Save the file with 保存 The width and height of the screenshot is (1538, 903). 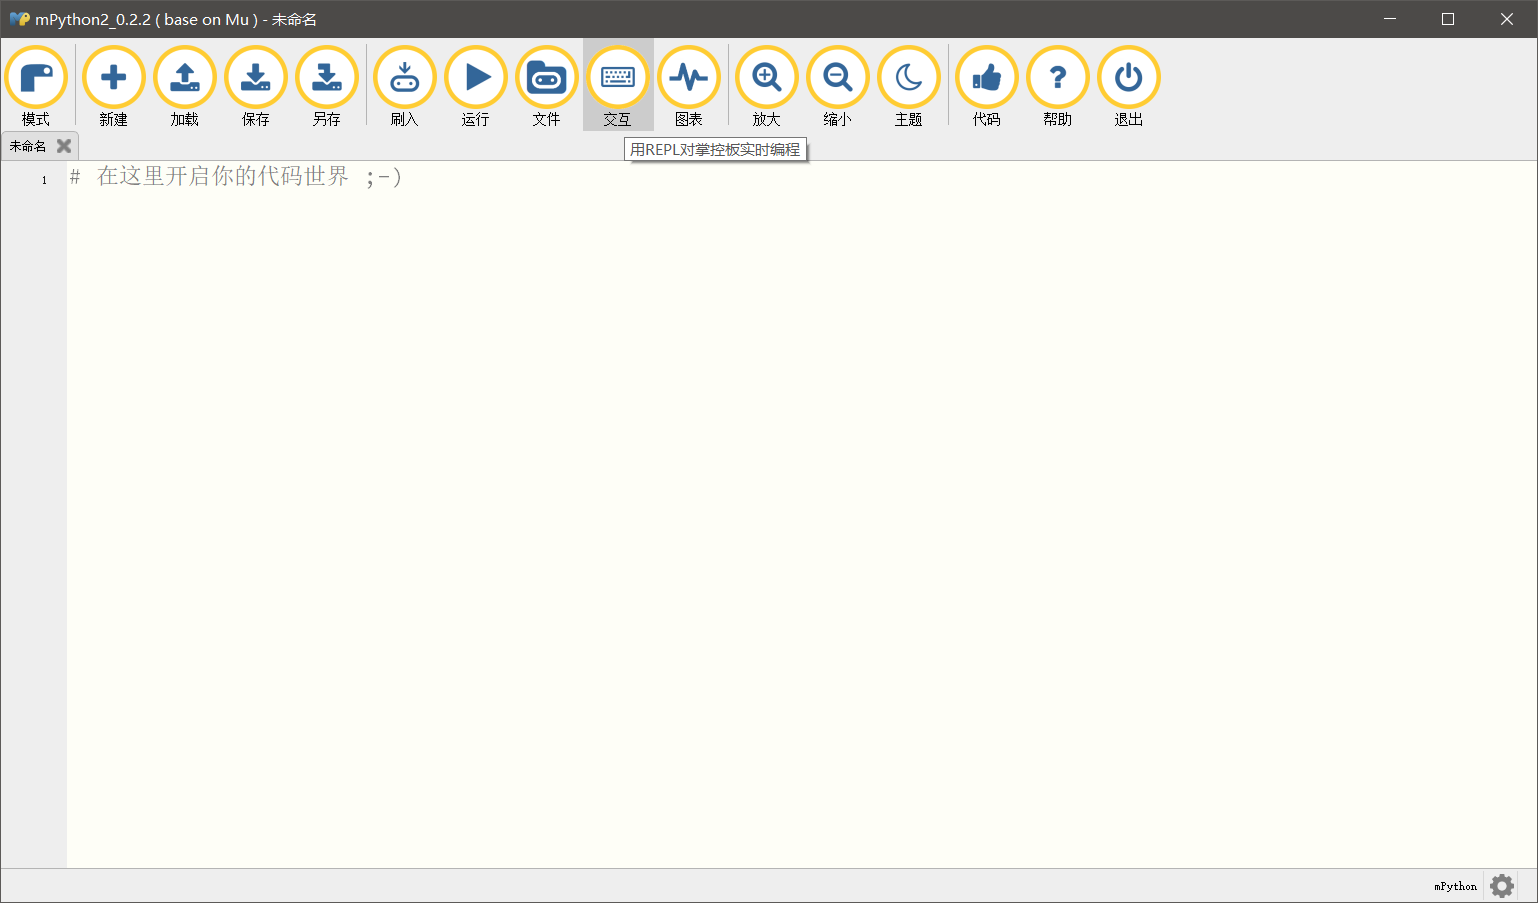click(x=256, y=86)
